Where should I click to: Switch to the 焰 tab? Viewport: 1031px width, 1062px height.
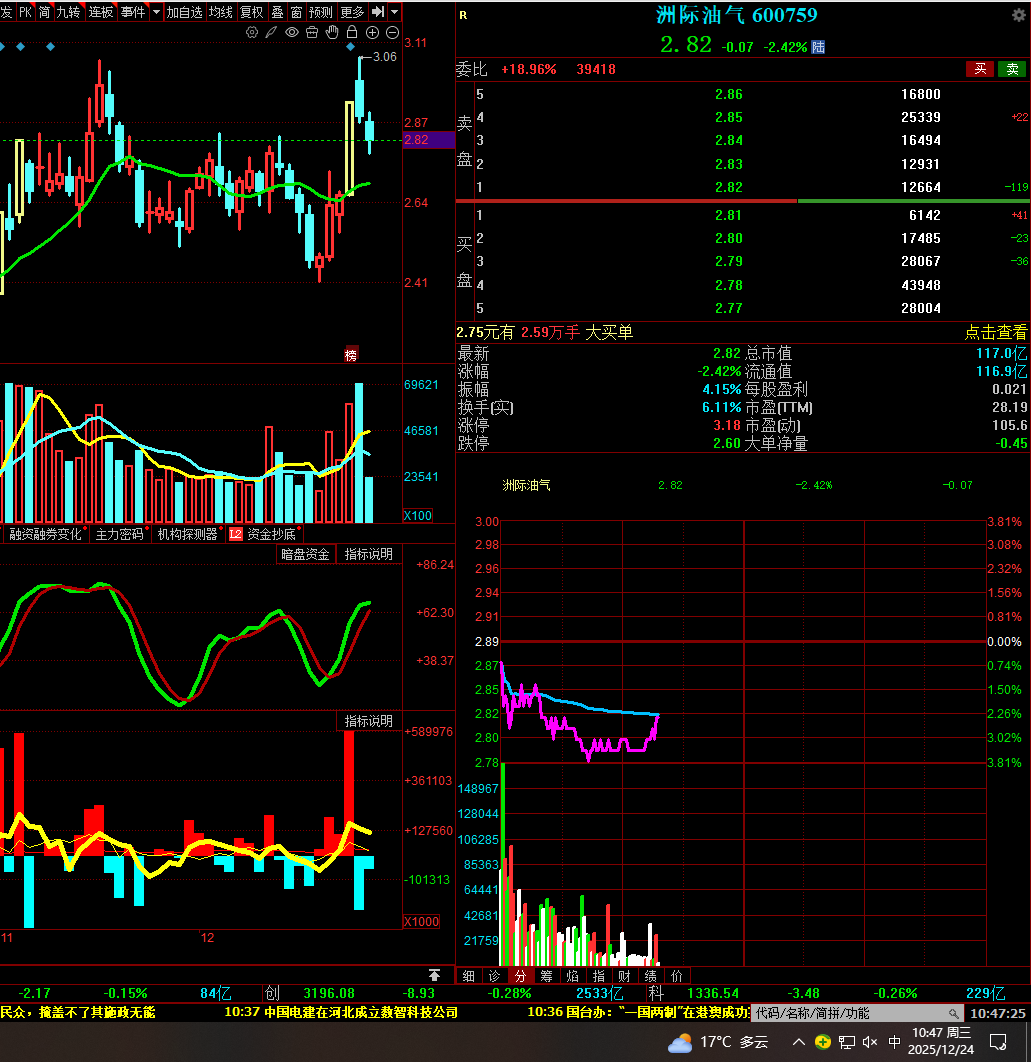572,976
